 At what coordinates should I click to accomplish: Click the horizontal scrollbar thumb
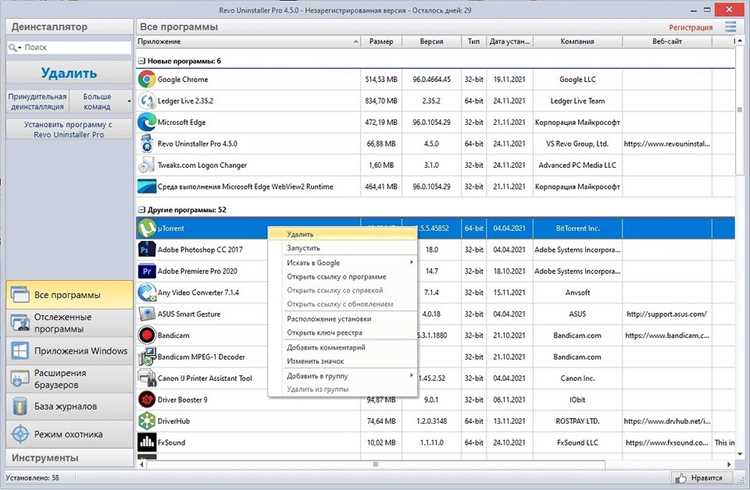click(x=375, y=464)
